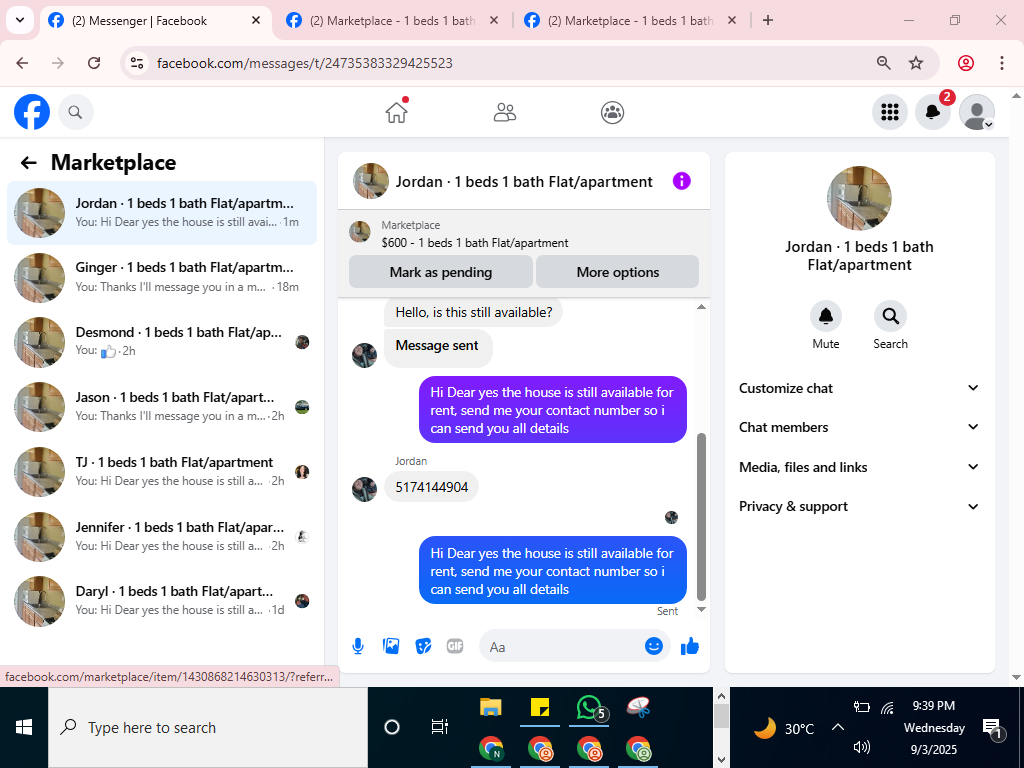Click the large listing photo in right panel
This screenshot has width=1024, height=768.
pyautogui.click(x=859, y=199)
